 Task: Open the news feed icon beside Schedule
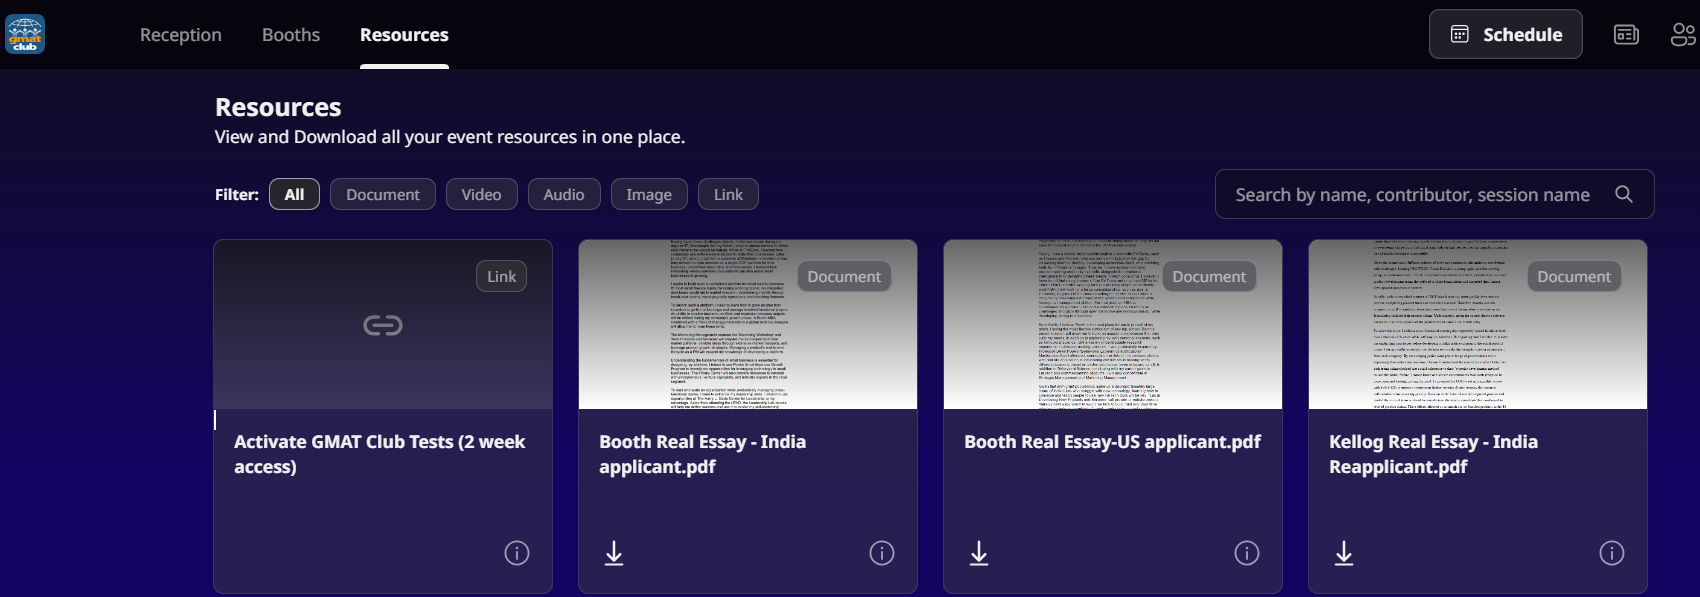(1626, 35)
